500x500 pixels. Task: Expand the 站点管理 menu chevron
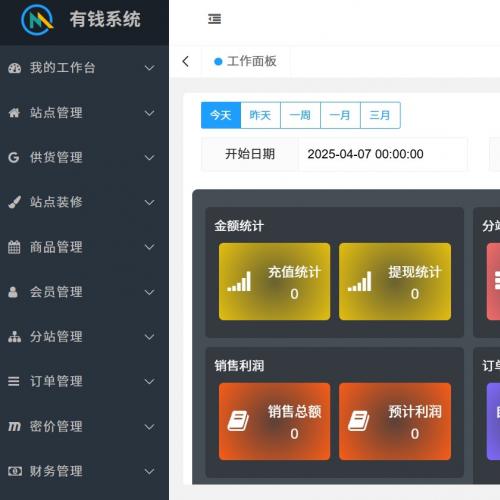(149, 113)
